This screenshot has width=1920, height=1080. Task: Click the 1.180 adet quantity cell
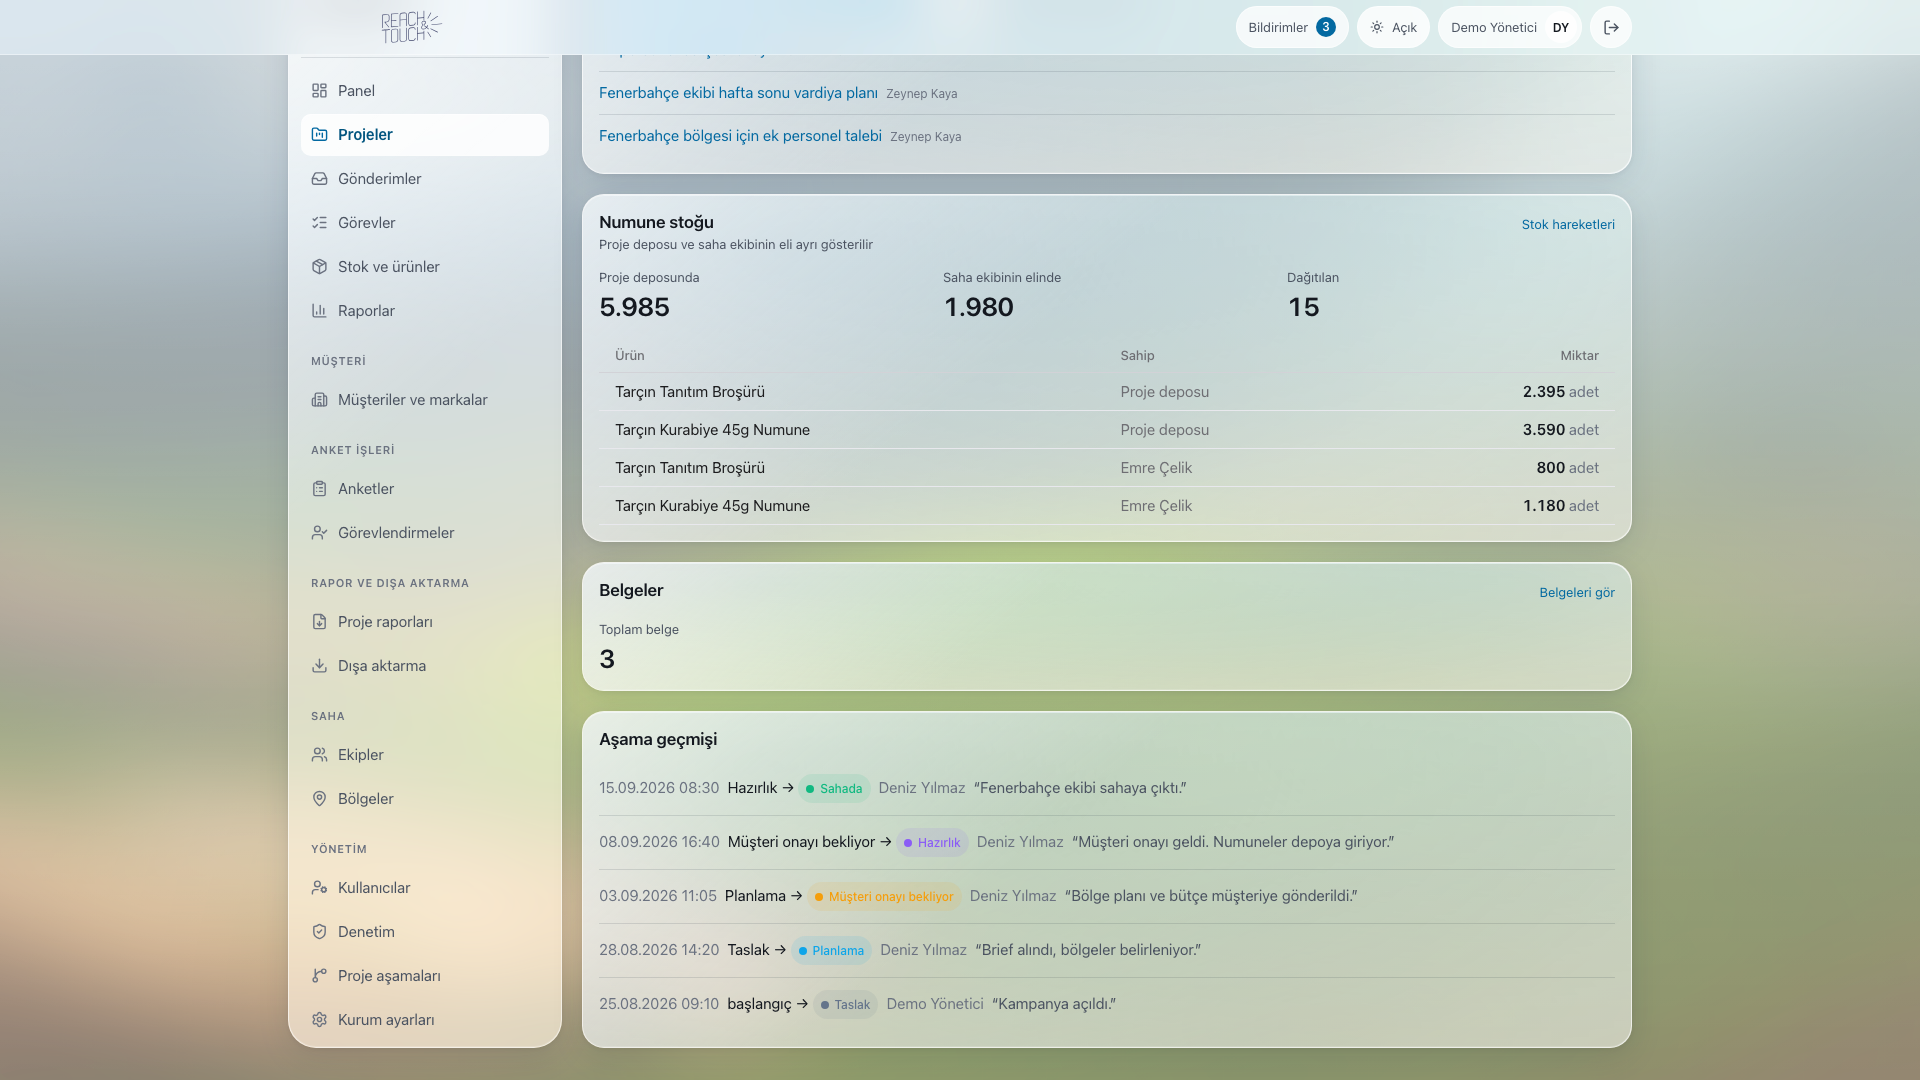pyautogui.click(x=1560, y=506)
